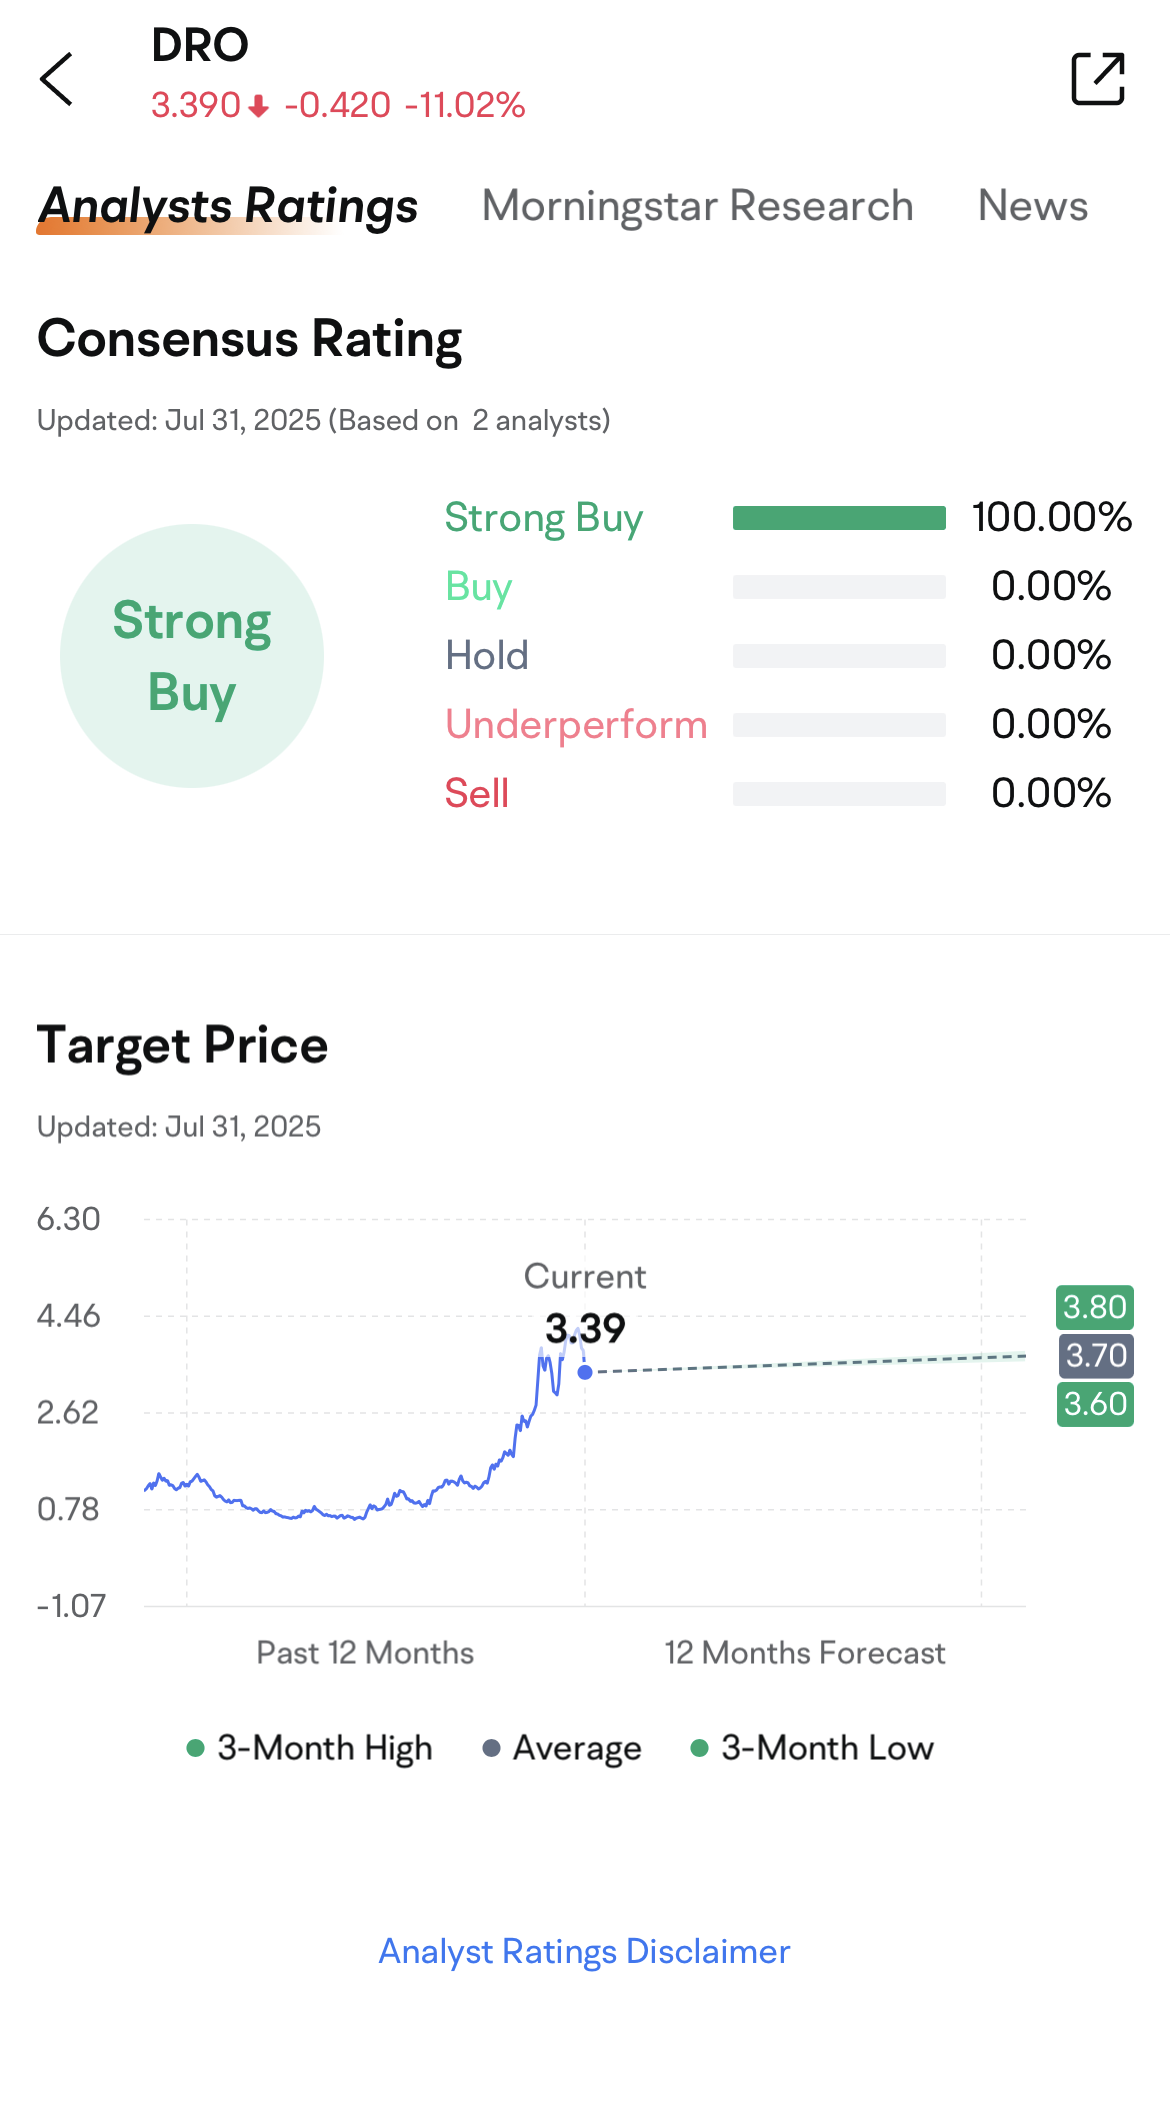Tap the Sell rating row label

(477, 794)
